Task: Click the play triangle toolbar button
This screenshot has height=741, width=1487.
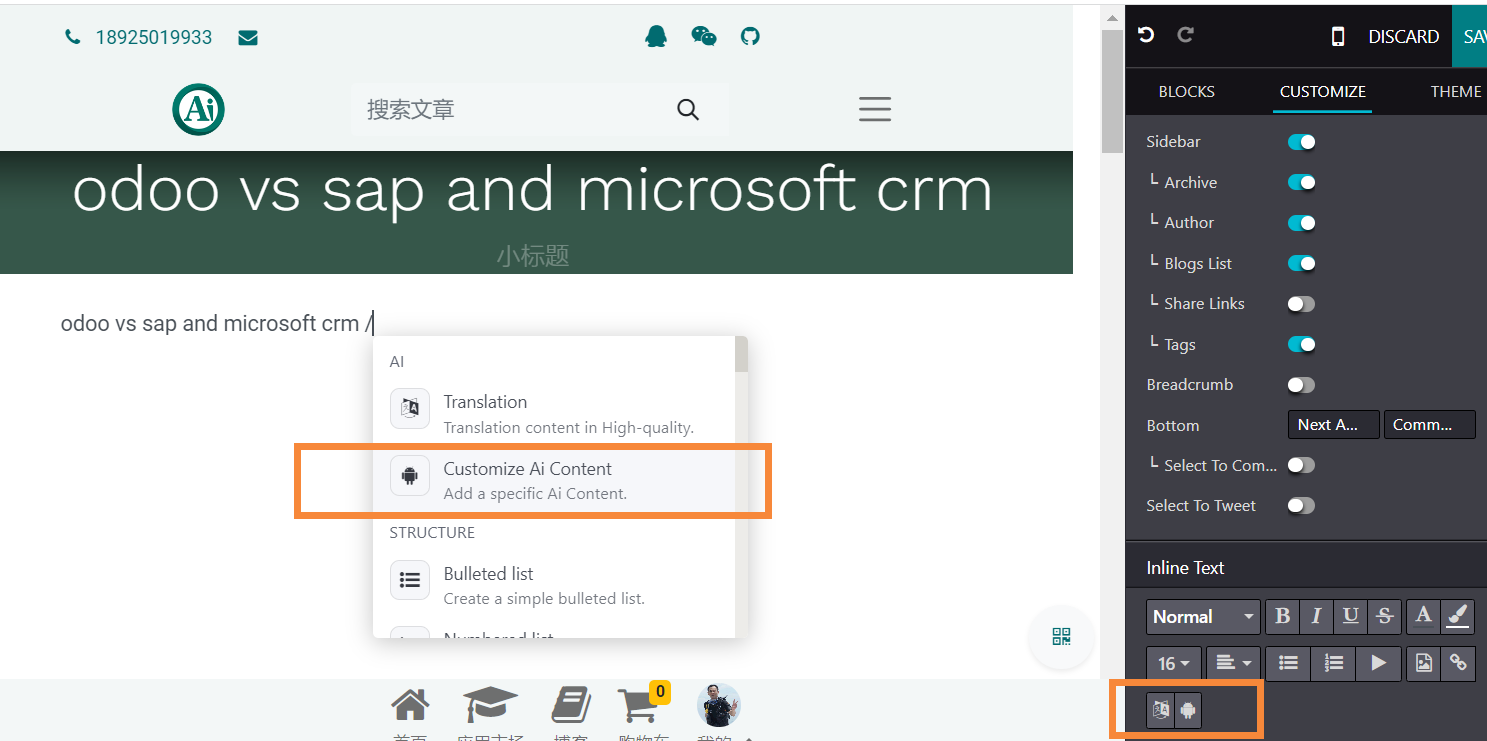Action: [x=1378, y=662]
